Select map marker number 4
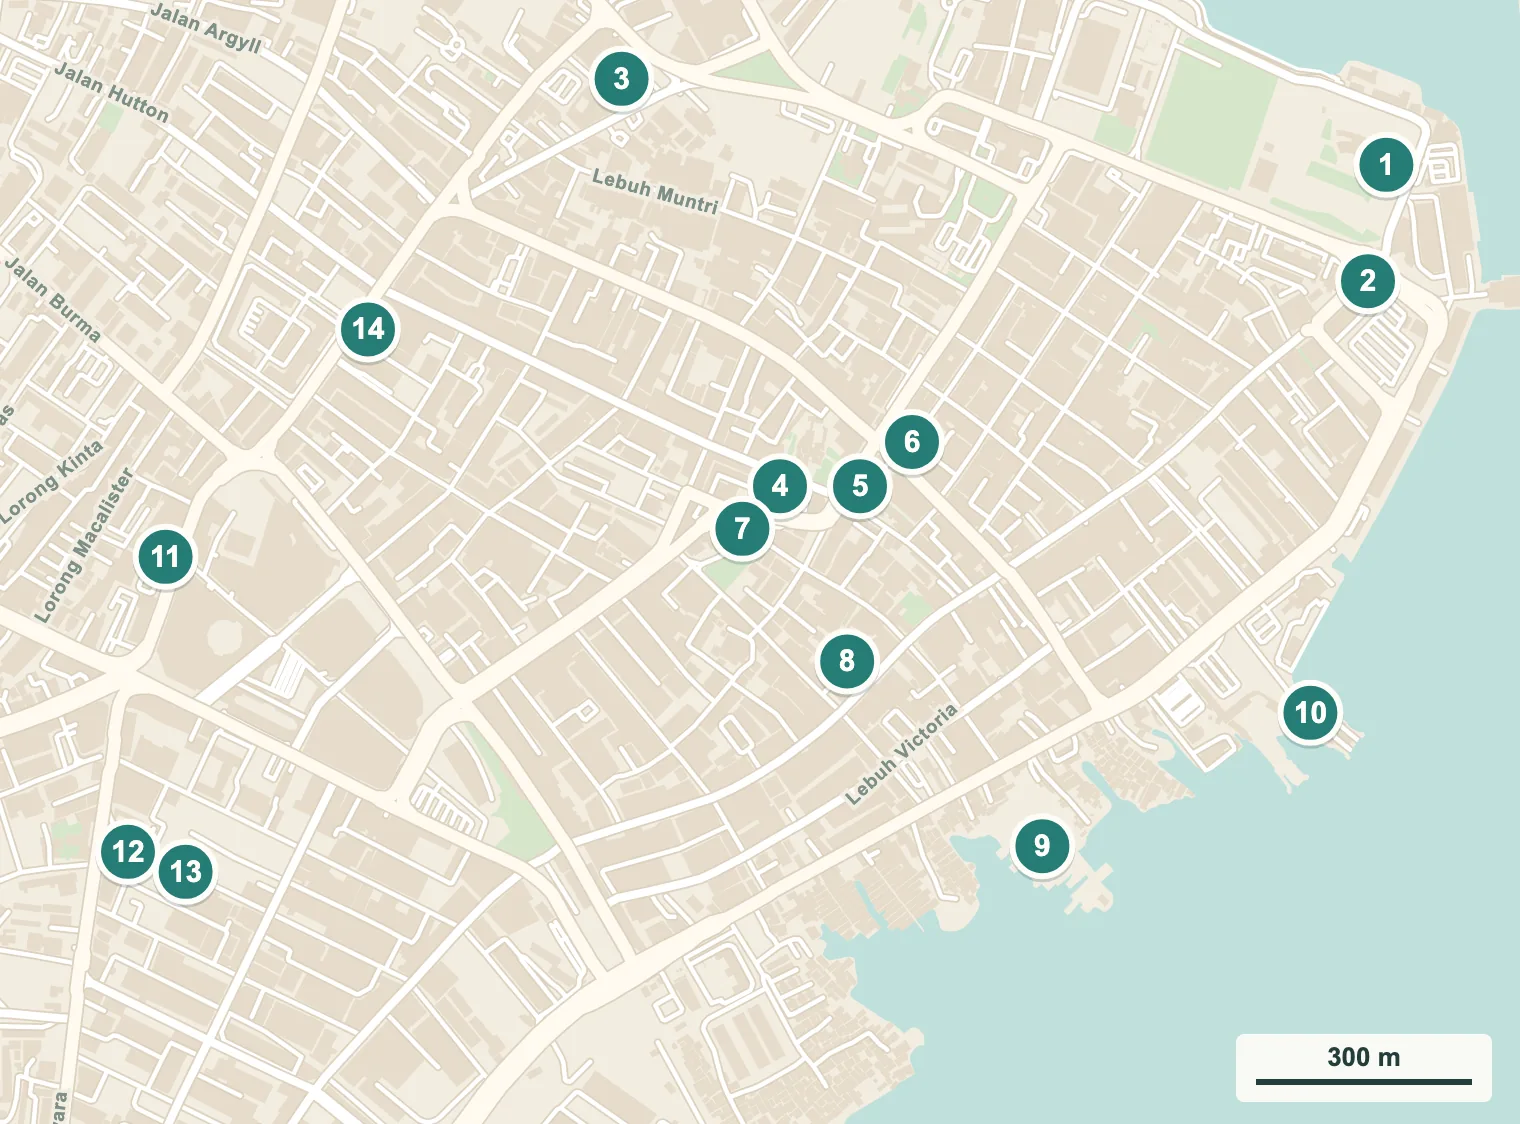This screenshot has height=1124, width=1520. tap(780, 486)
